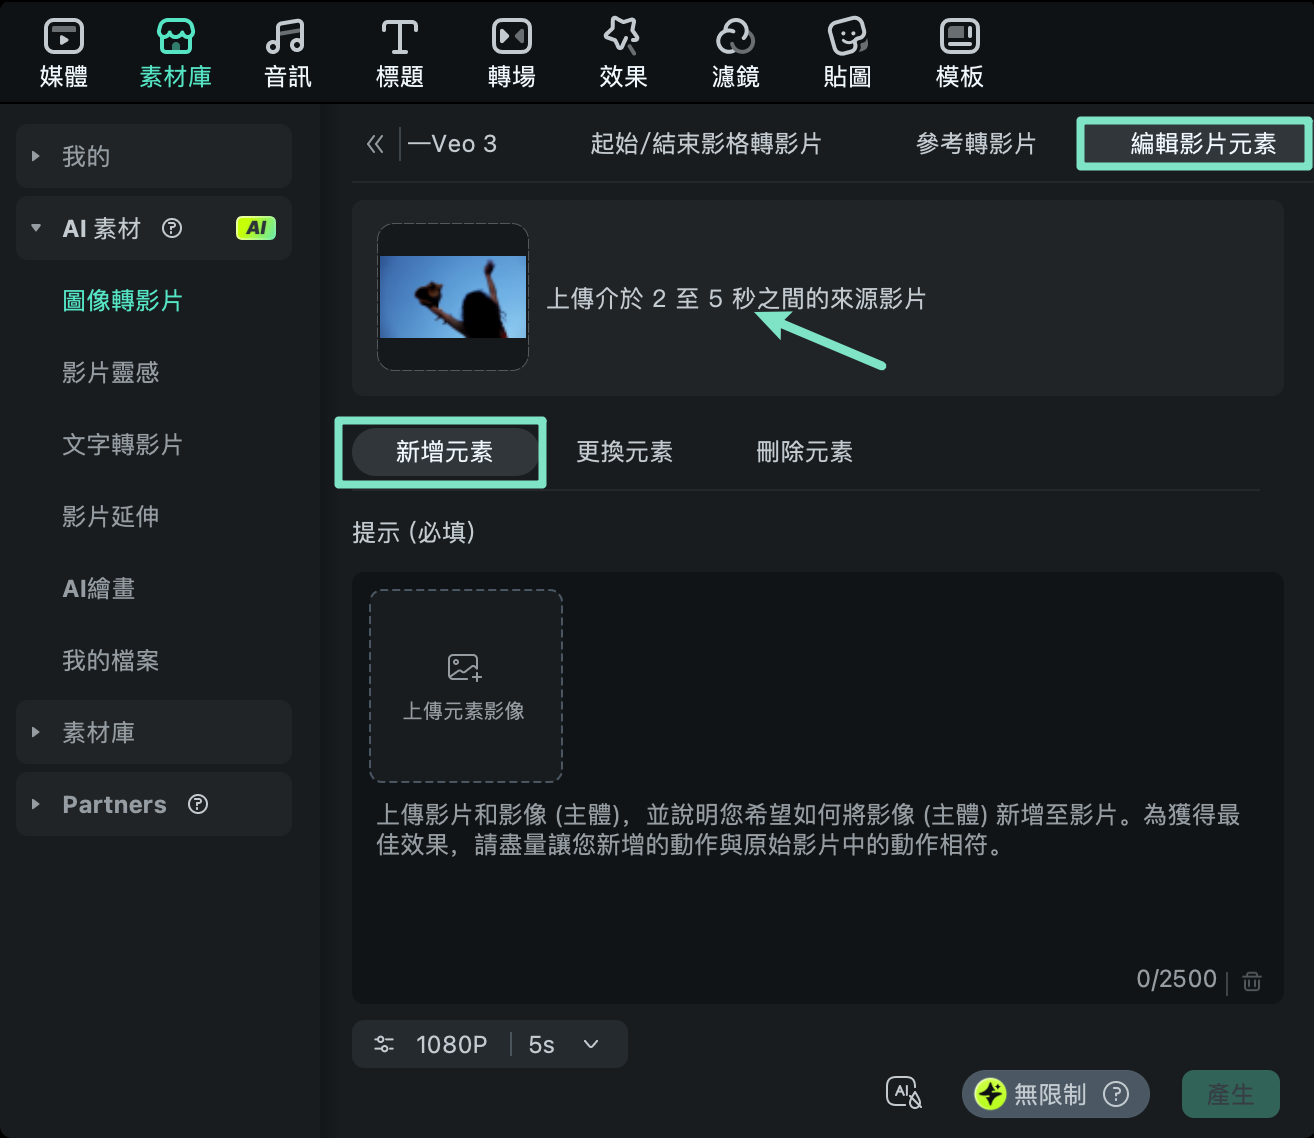The width and height of the screenshot is (1314, 1138).
Task: Open the 標題 titles panel
Action: 399,50
